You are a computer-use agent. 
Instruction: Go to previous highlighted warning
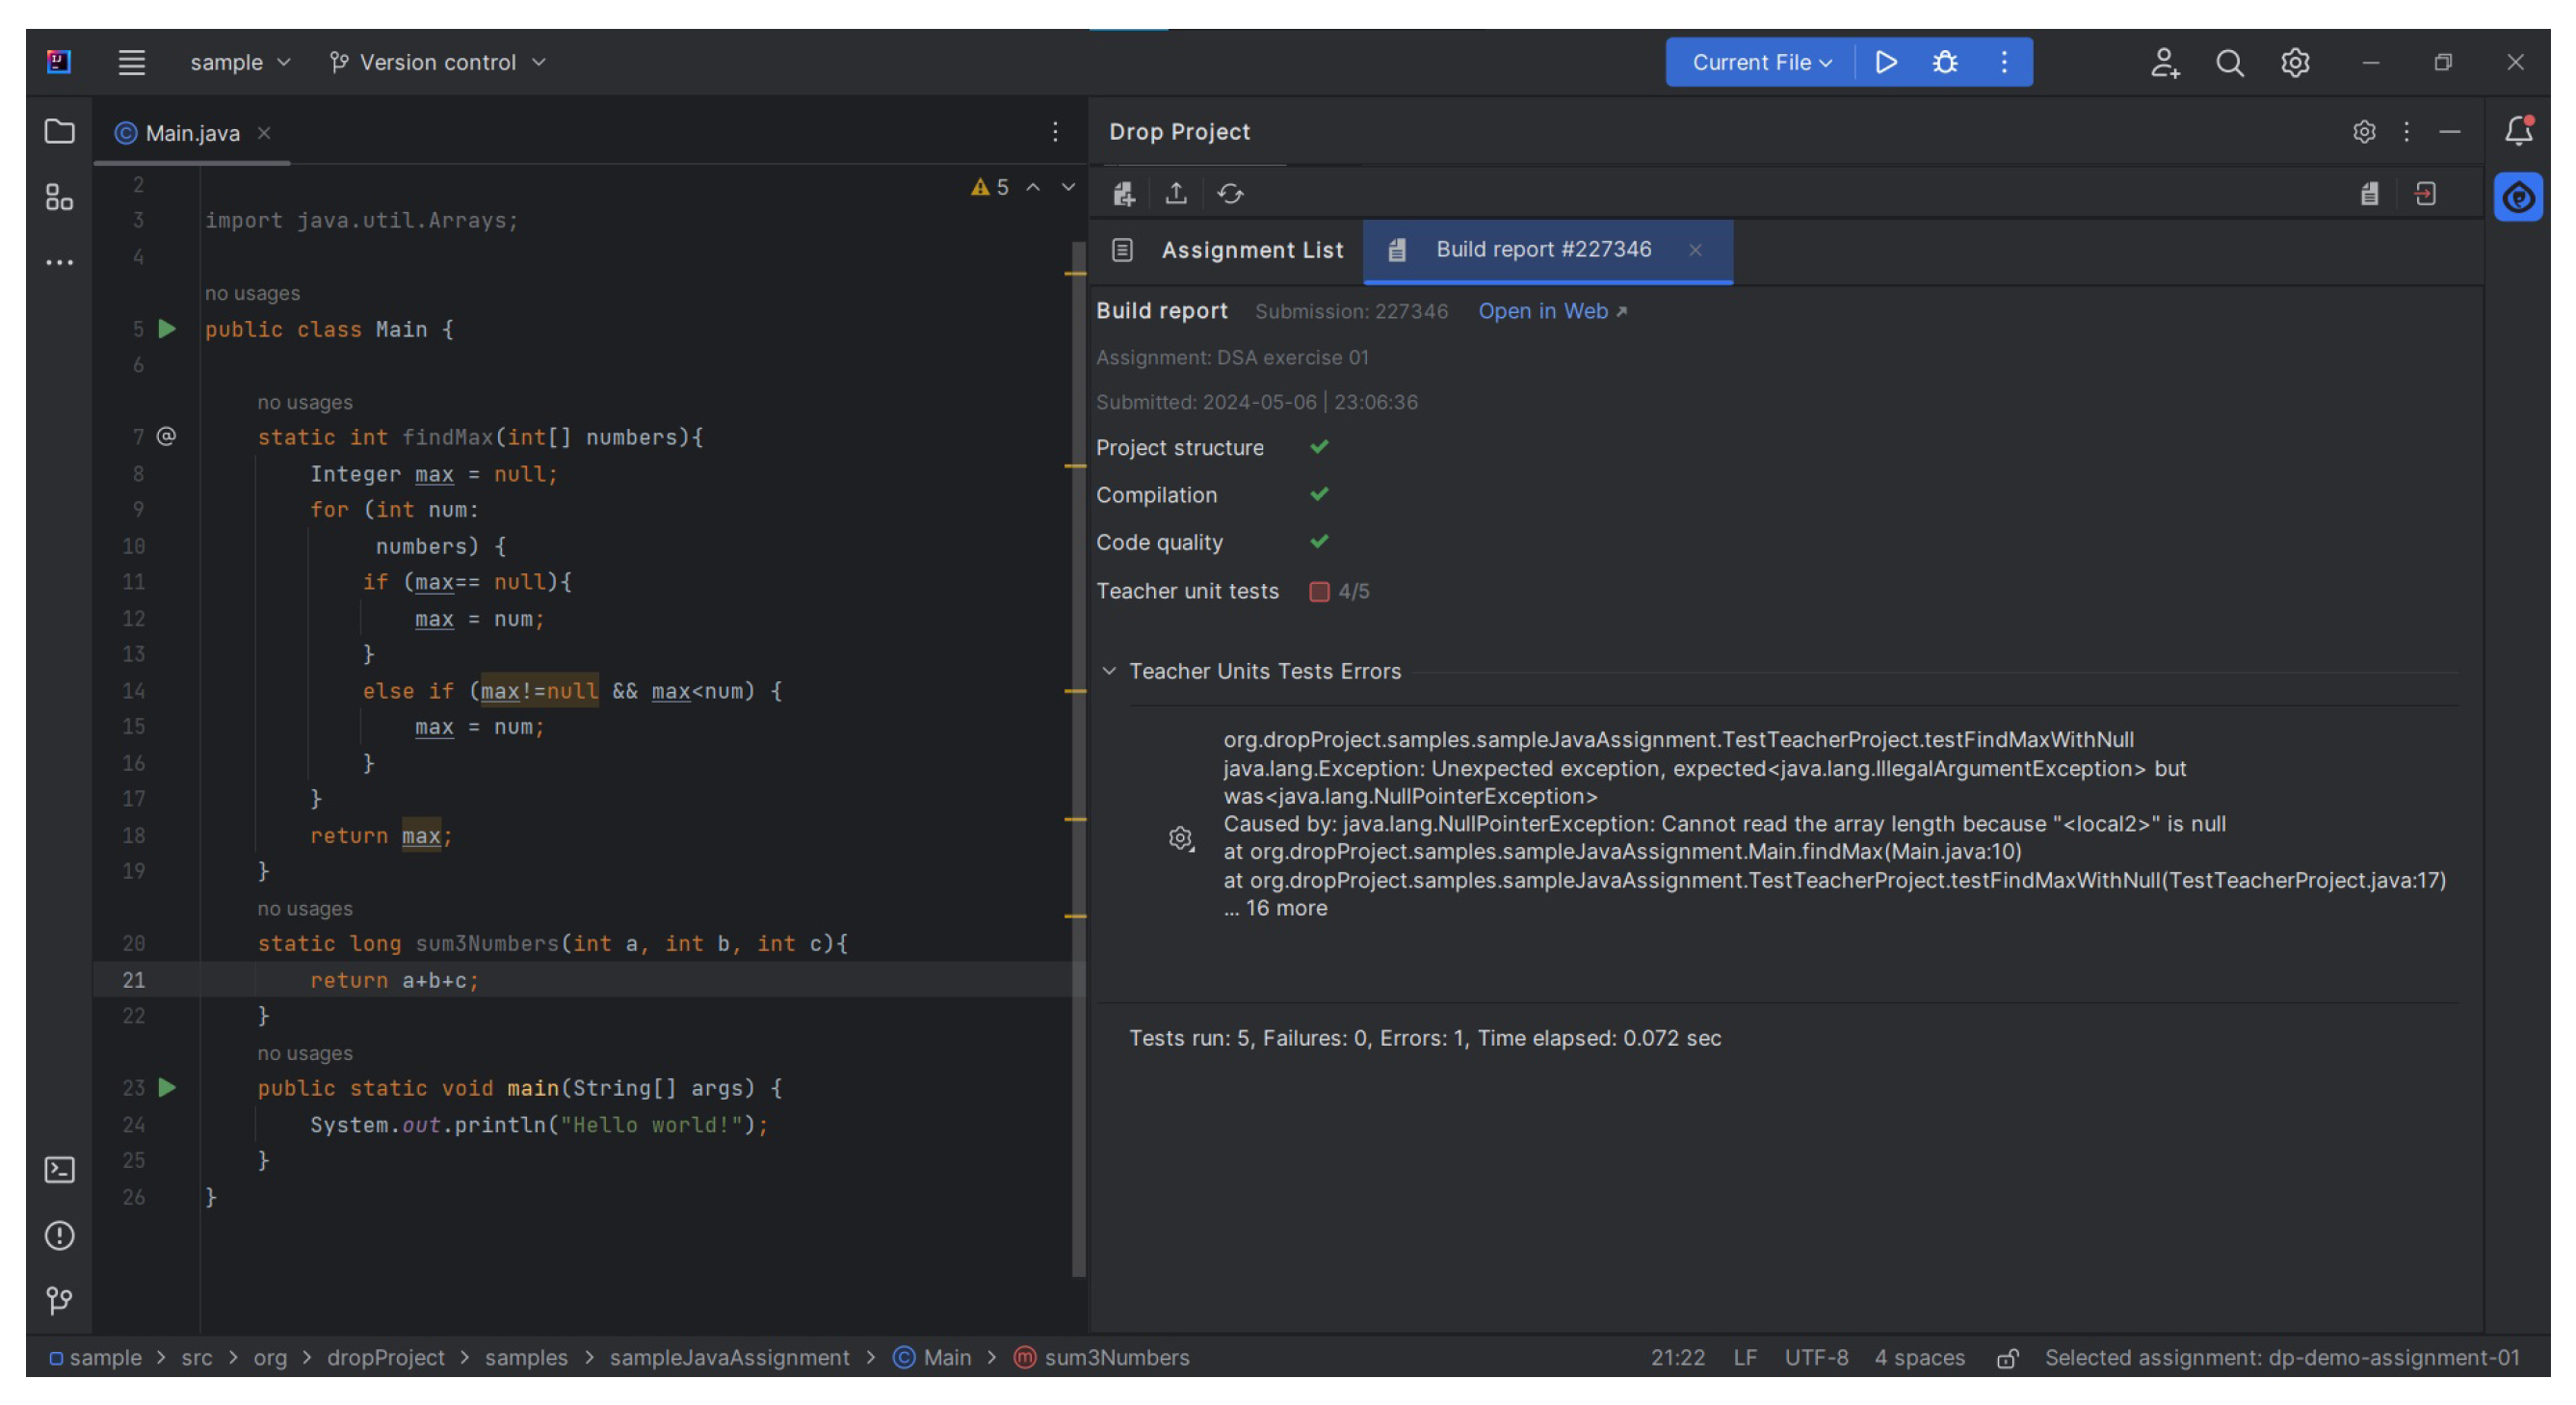[x=1033, y=187]
